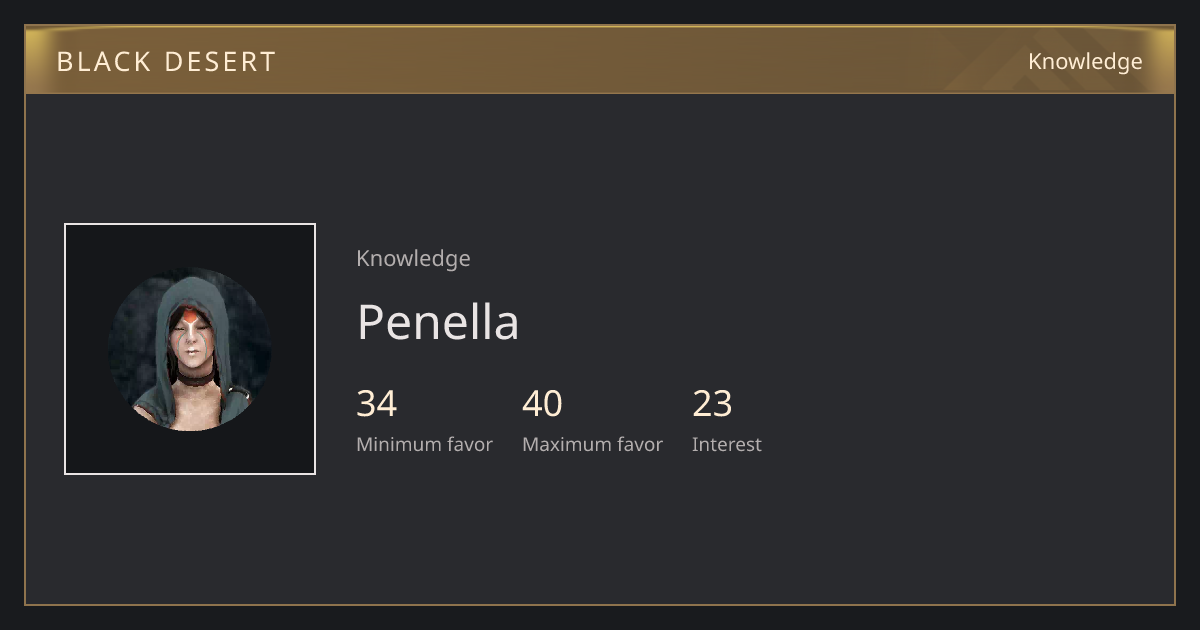This screenshot has height=630, width=1200.
Task: Click the interest value 23
Action: coord(712,404)
